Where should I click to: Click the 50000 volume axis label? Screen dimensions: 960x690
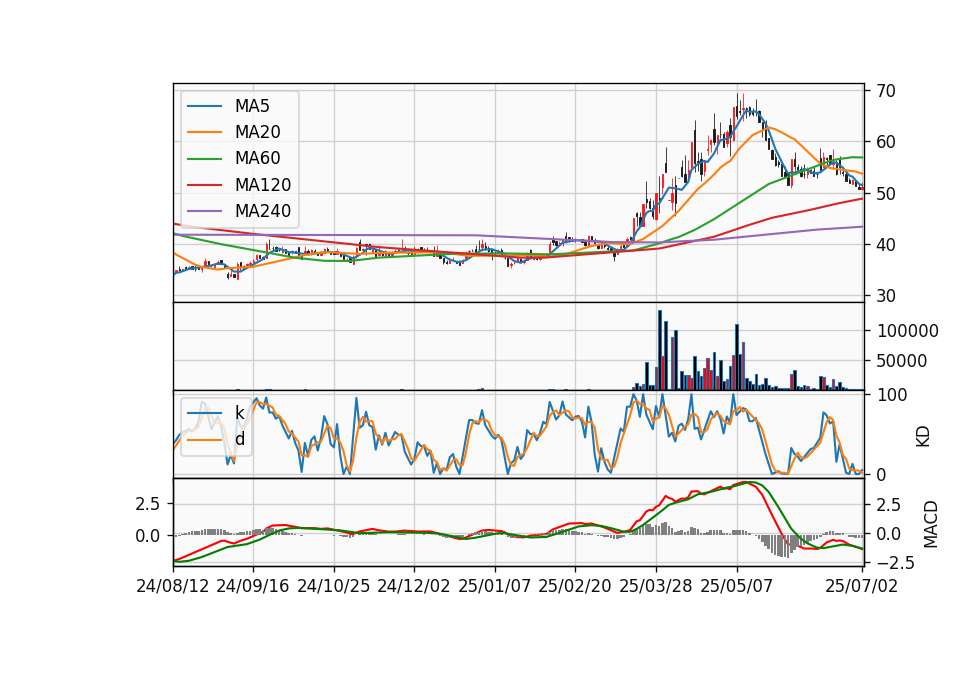click(x=902, y=361)
